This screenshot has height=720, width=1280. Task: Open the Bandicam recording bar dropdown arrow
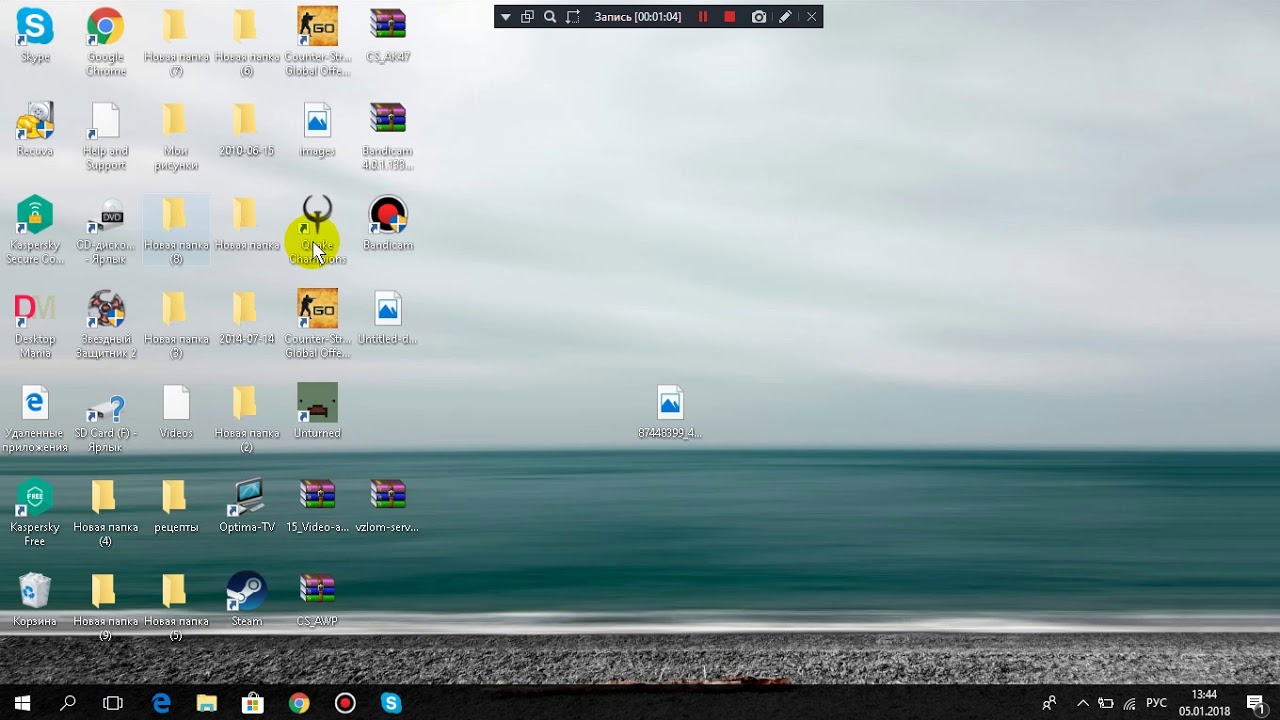[x=506, y=17]
